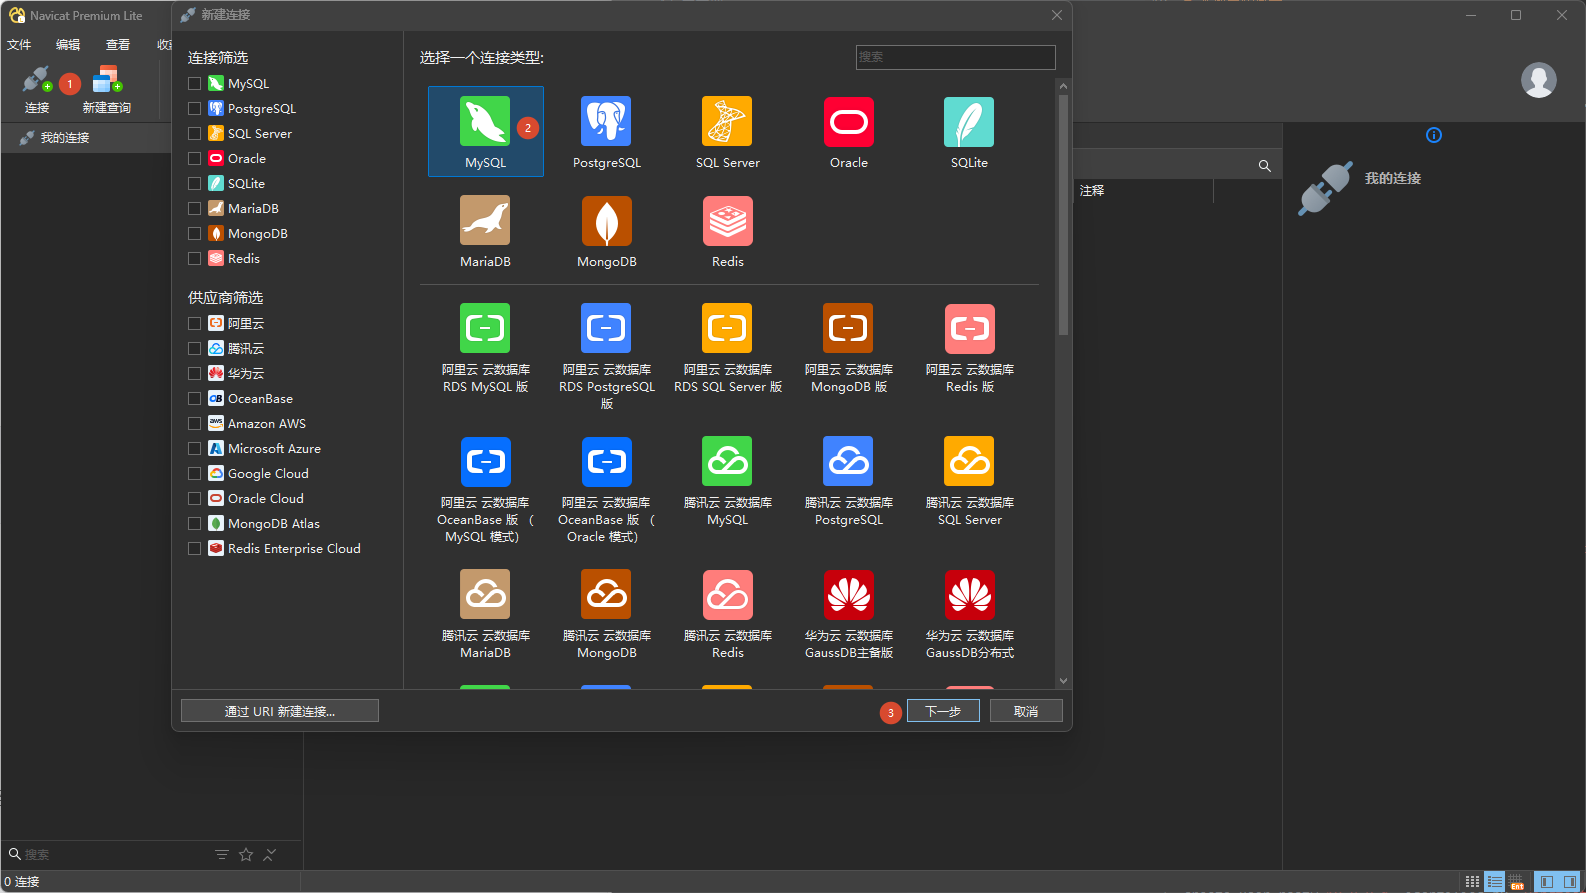Pick the MongoDB connection type tile
Viewport: 1586px width, 893px height.
607,231
